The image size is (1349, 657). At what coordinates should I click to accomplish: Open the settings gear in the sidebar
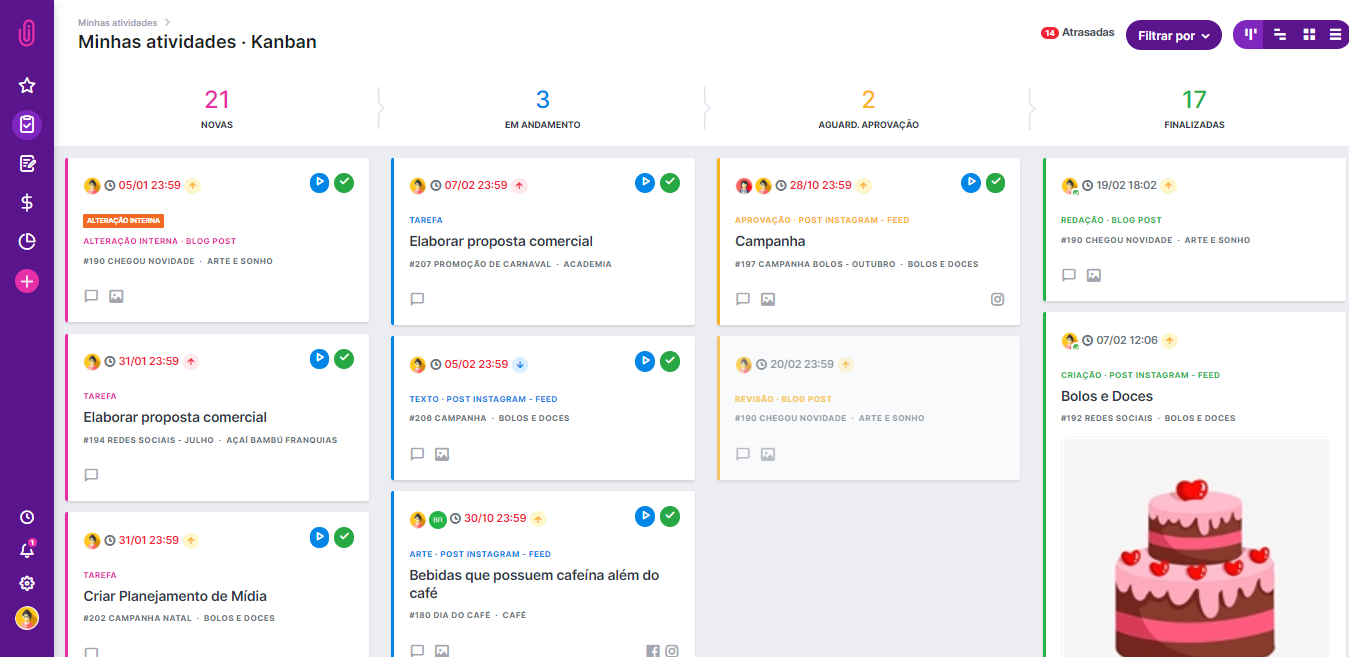pyautogui.click(x=27, y=583)
